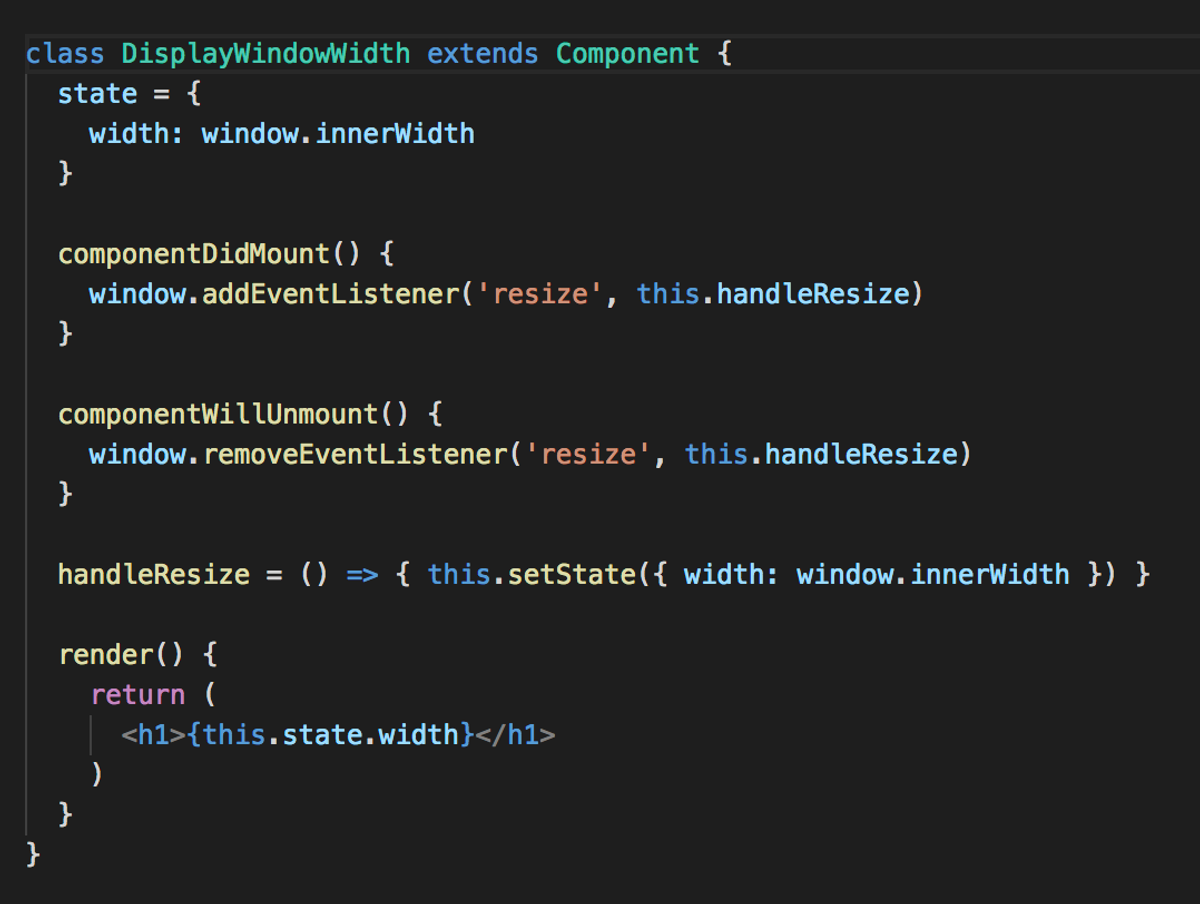The width and height of the screenshot is (1200, 904).
Task: Click the class name DisplayWindowWidth
Action: click(266, 53)
